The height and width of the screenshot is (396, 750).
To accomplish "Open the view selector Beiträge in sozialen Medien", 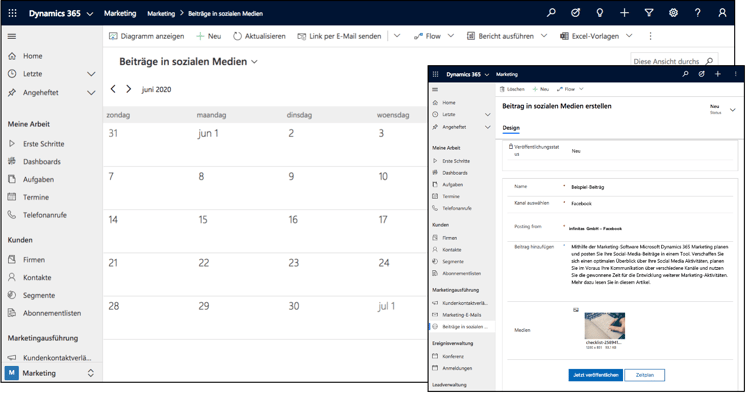I will (x=188, y=62).
